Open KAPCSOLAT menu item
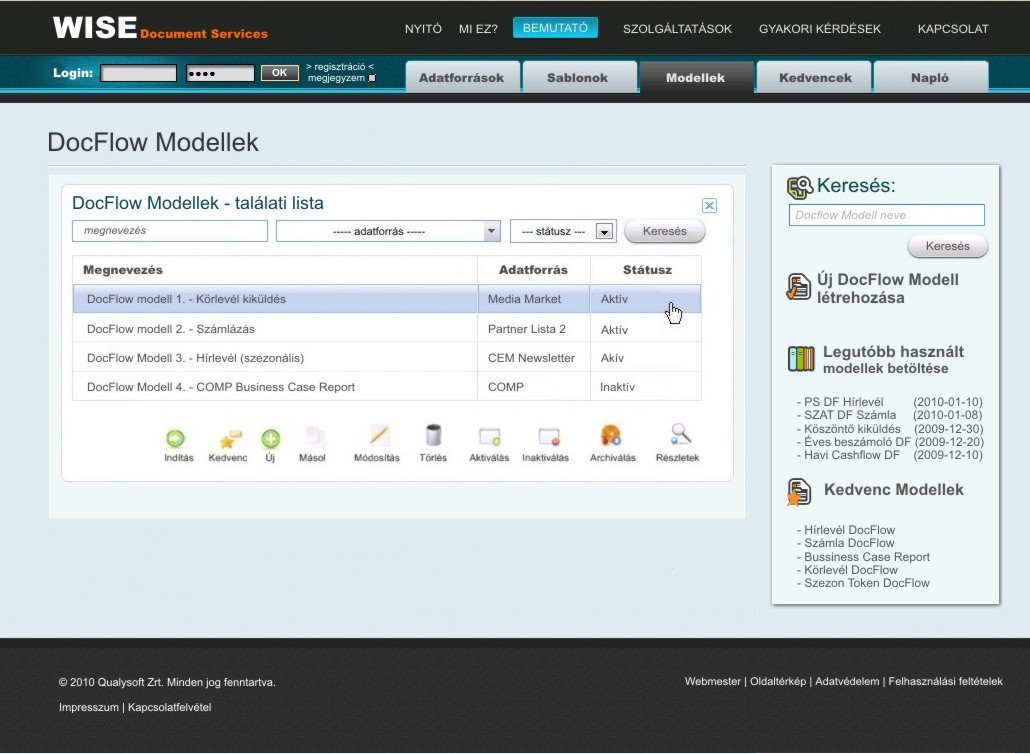 coord(953,29)
